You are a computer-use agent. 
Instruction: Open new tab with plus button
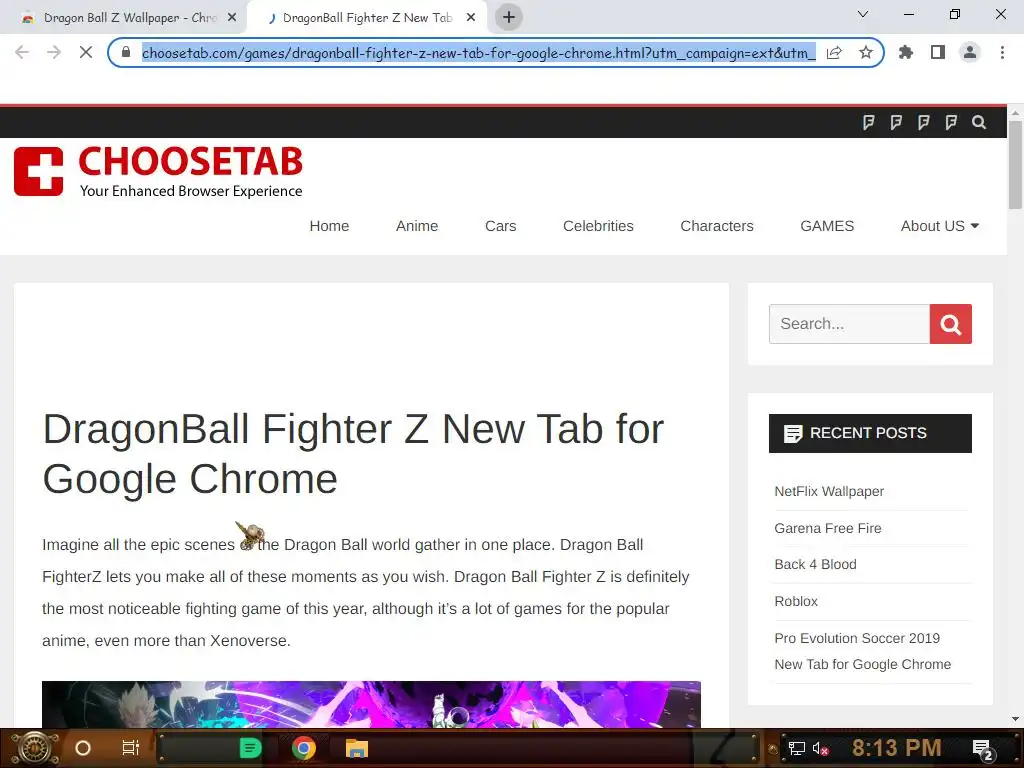pos(509,17)
